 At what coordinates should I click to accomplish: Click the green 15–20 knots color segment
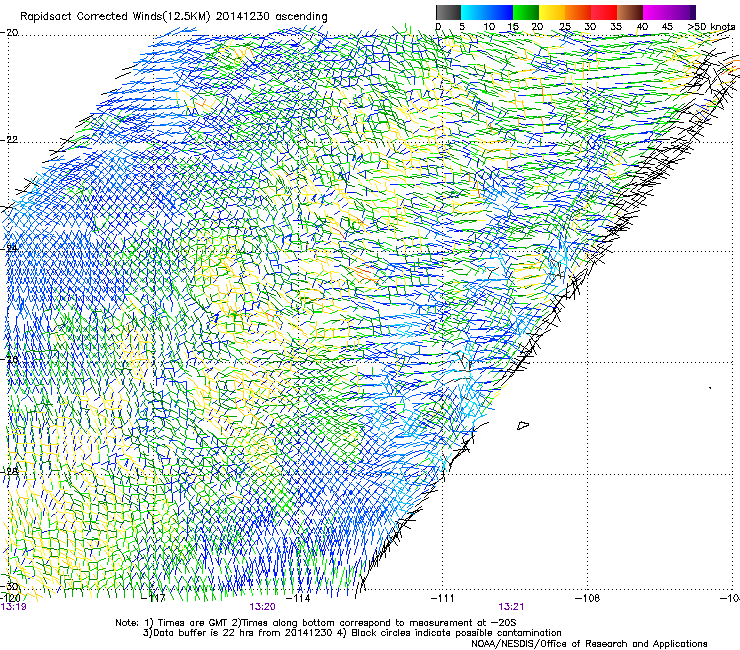[x=526, y=12]
